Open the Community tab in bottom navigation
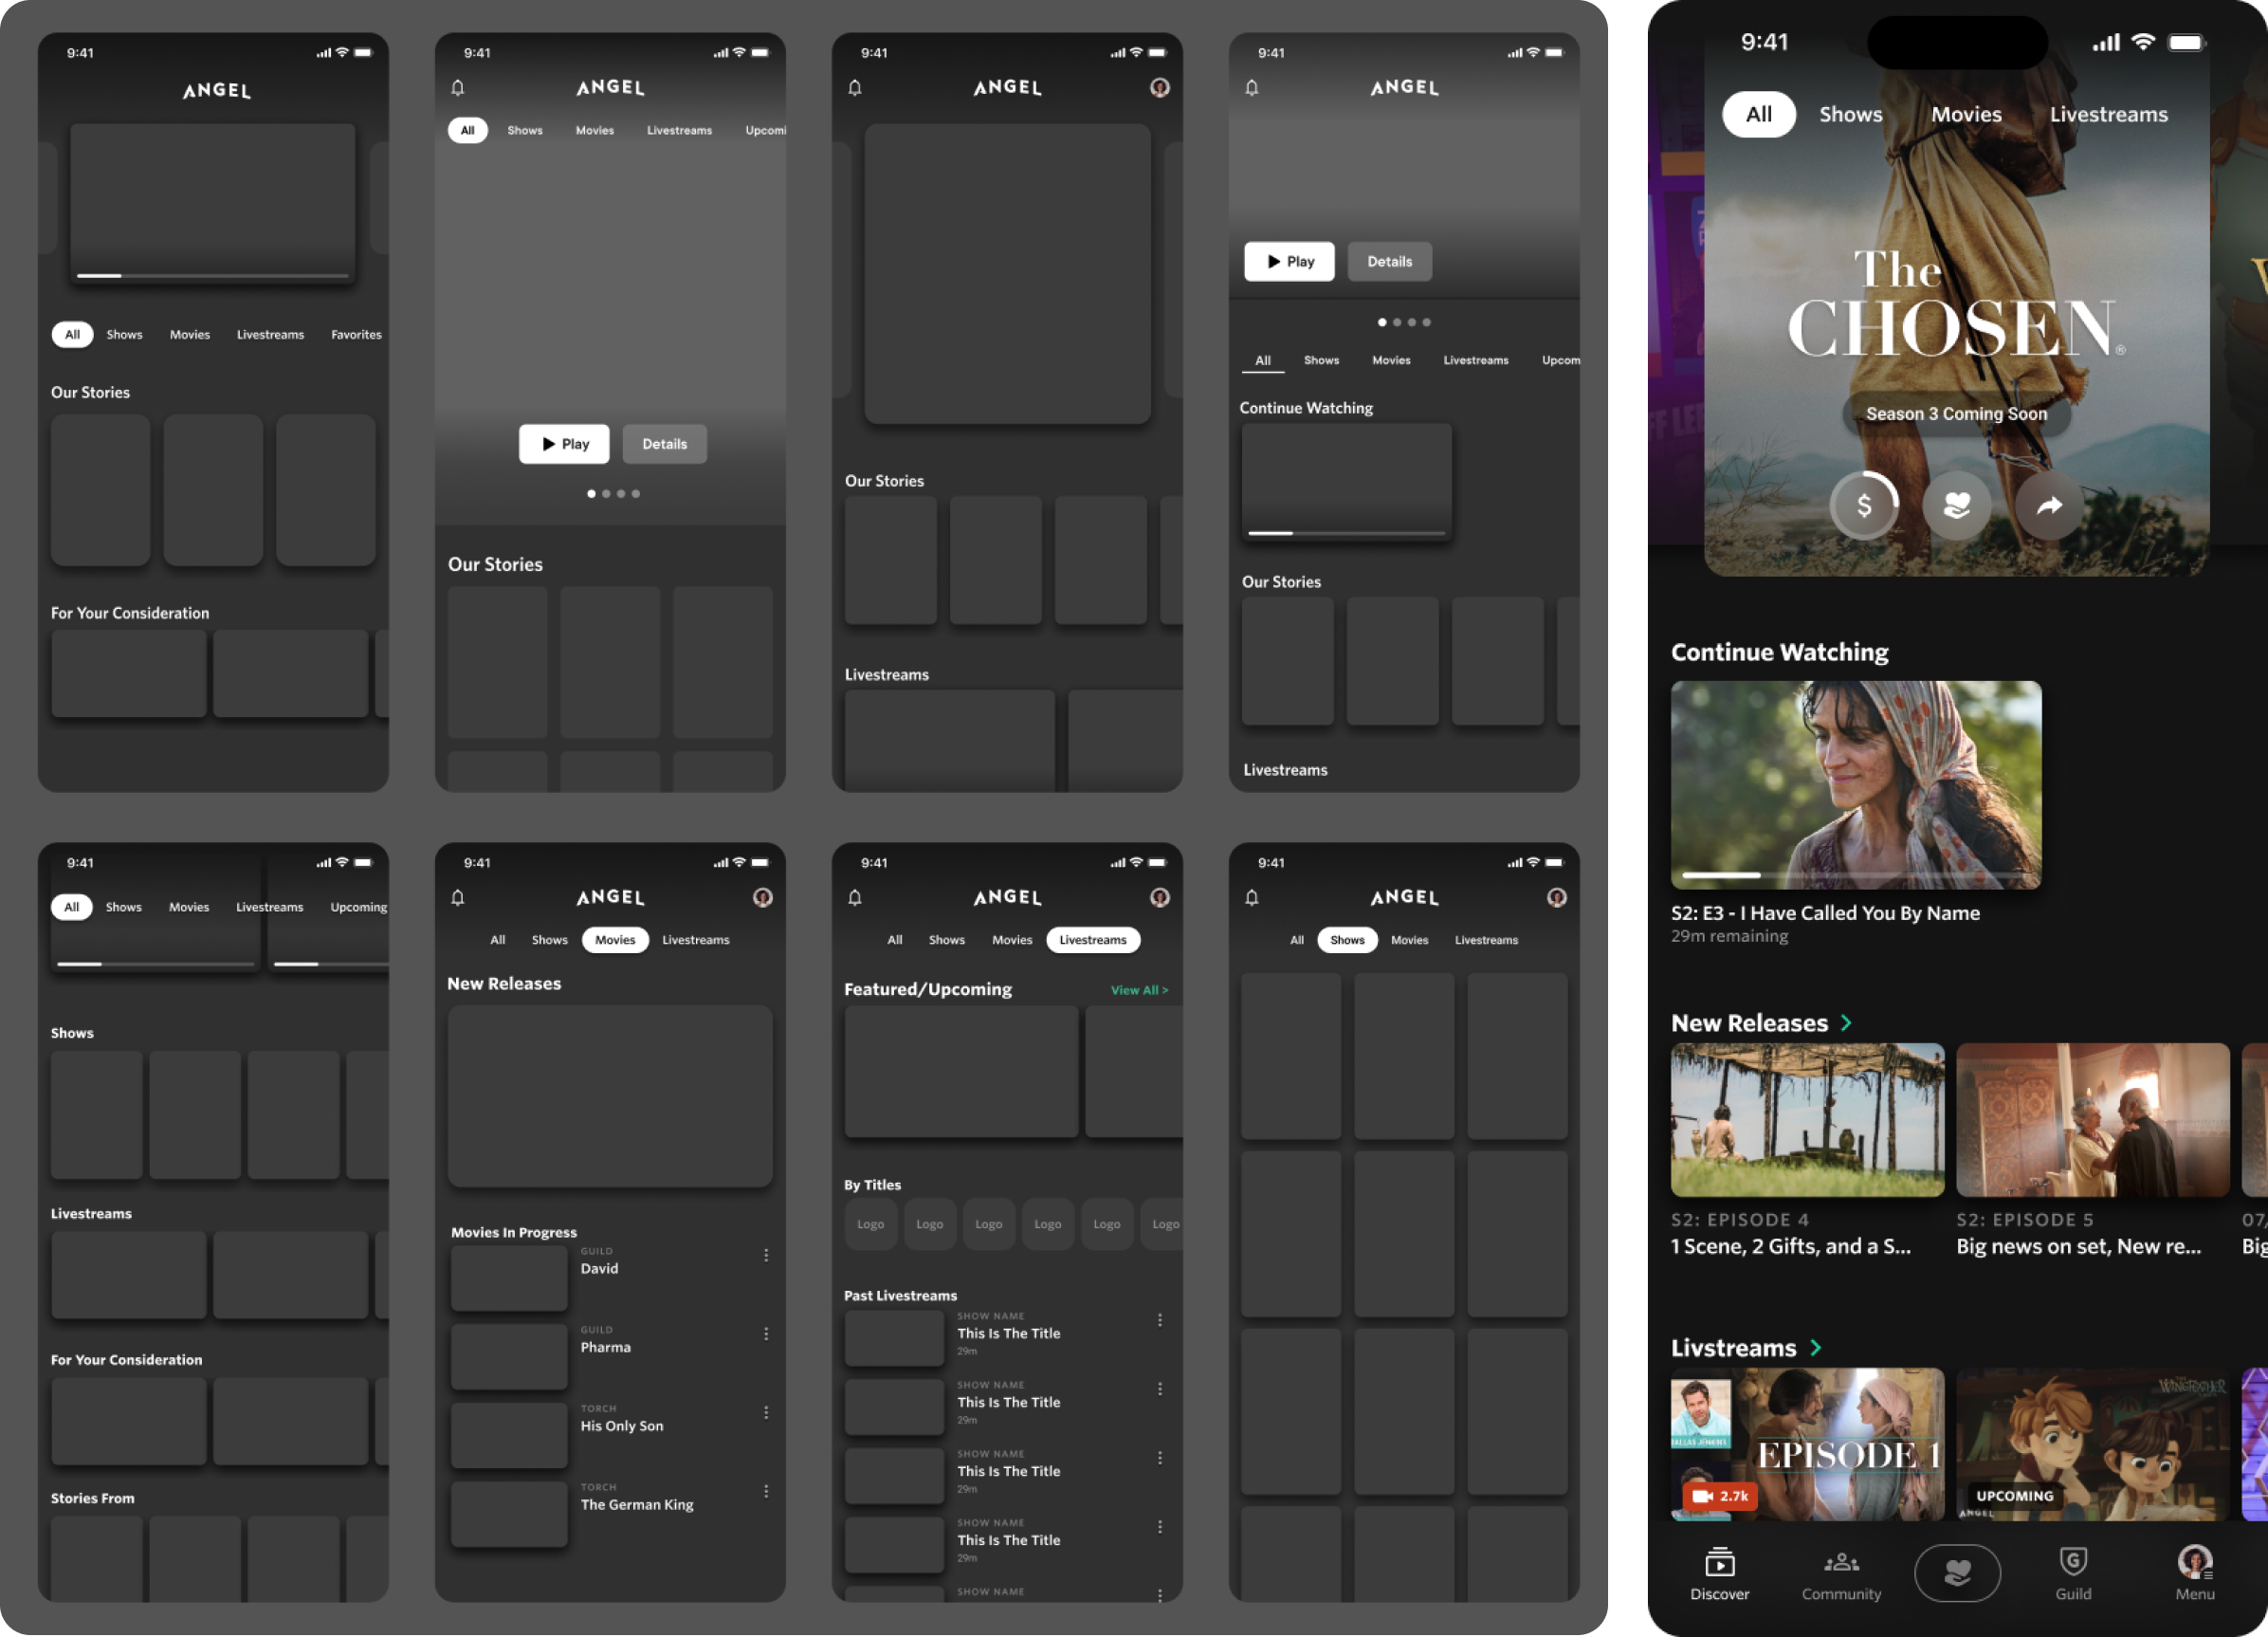This screenshot has width=2268, height=1637. coord(1841,1575)
